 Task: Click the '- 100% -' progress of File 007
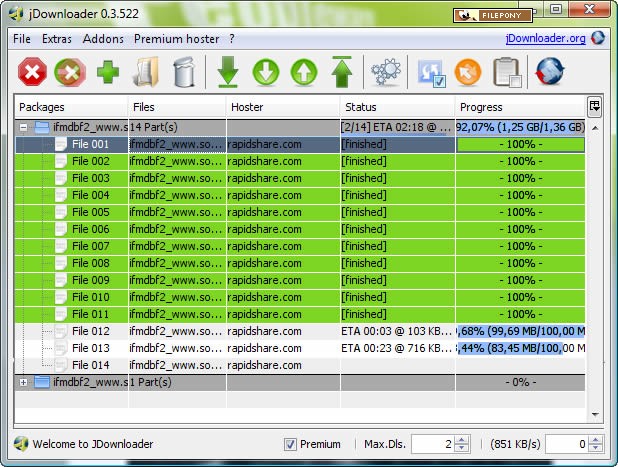click(x=521, y=246)
